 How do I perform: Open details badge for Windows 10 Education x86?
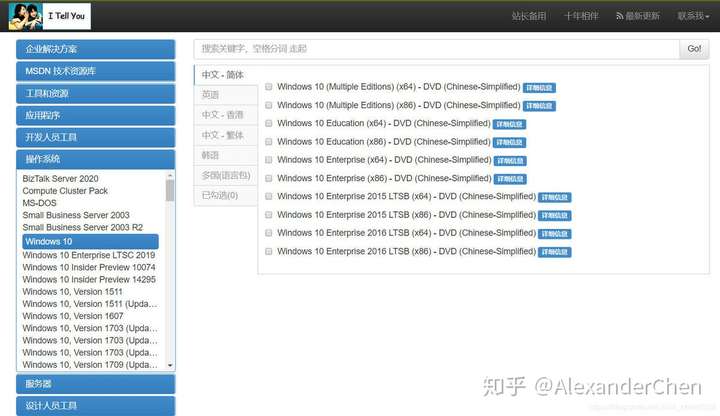coord(509,142)
